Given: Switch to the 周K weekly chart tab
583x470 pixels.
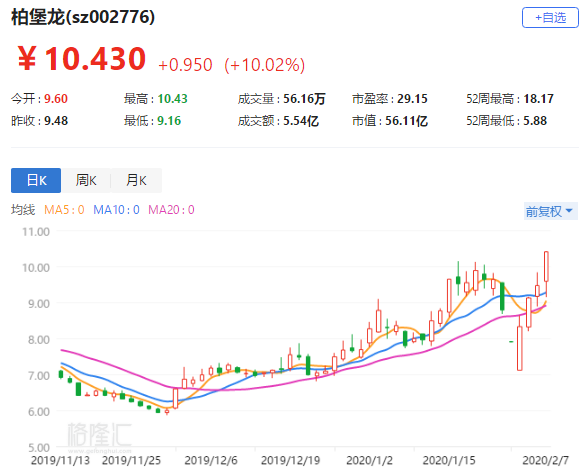Looking at the screenshot, I should click(86, 180).
